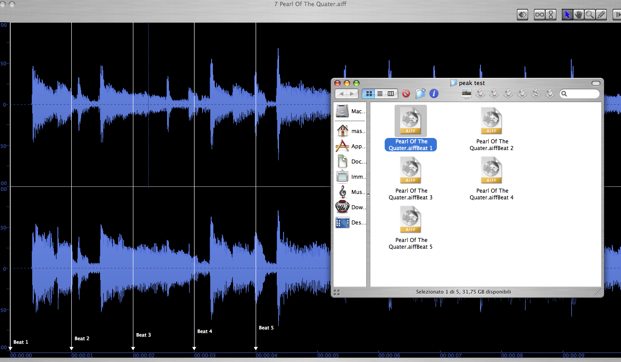Select file Pearl Of The Quater.aiffBeat 5
The height and width of the screenshot is (362, 621).
pos(411,228)
